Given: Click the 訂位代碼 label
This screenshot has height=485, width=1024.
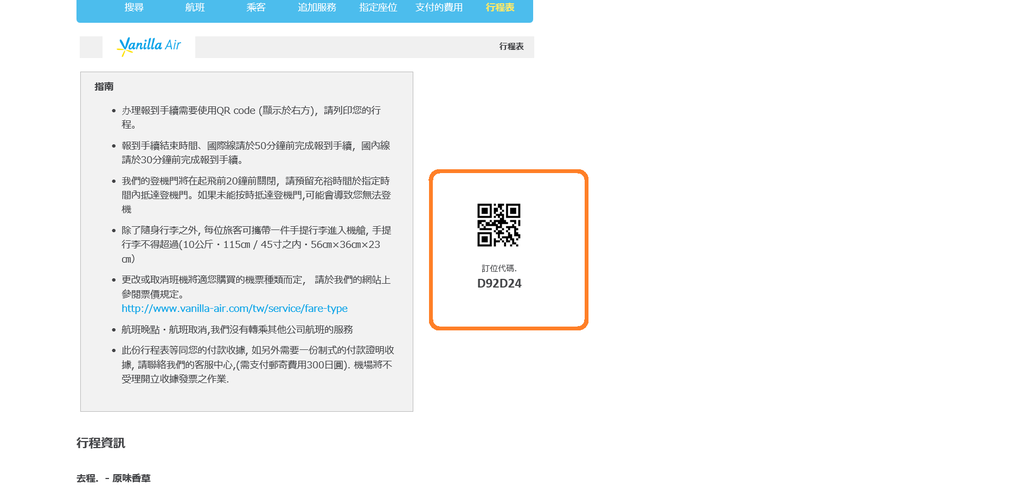Looking at the screenshot, I should coord(500,268).
